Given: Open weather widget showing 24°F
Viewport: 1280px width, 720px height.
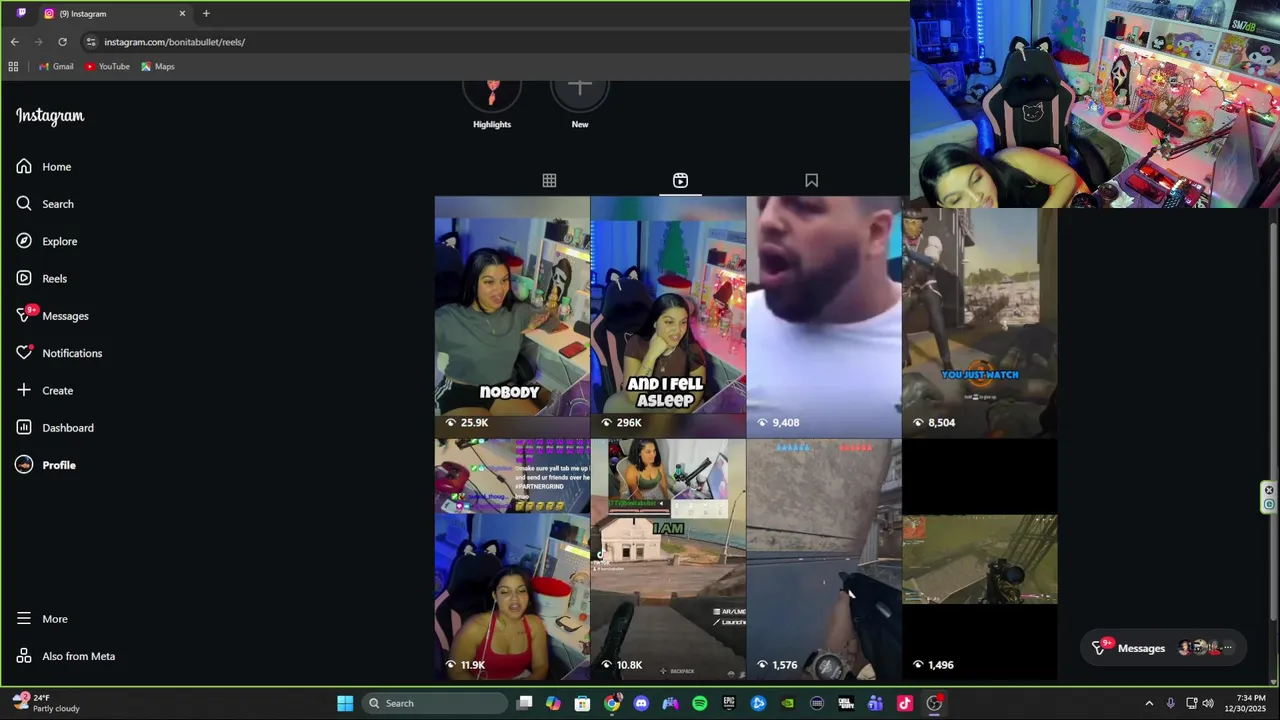Looking at the screenshot, I should click(x=46, y=703).
